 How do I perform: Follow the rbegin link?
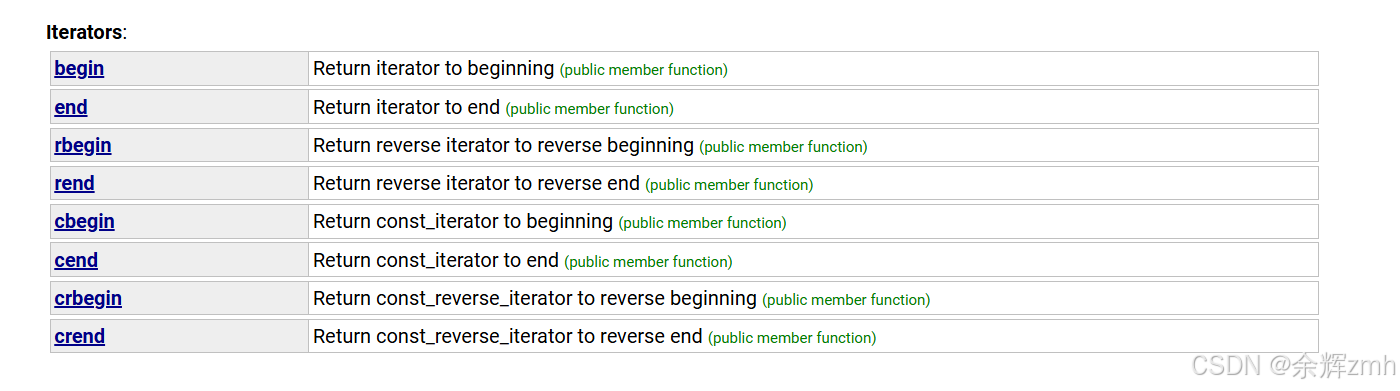click(83, 146)
